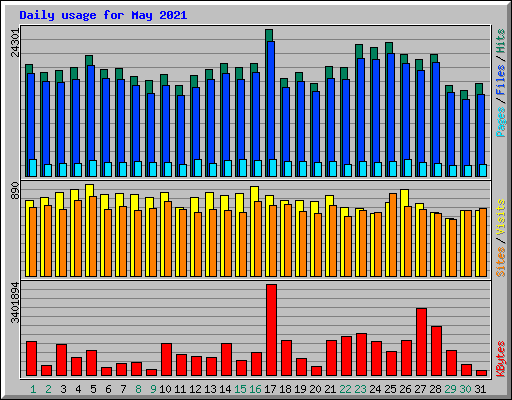Click the day label 6
The width and height of the screenshot is (512, 400).
coord(108,389)
